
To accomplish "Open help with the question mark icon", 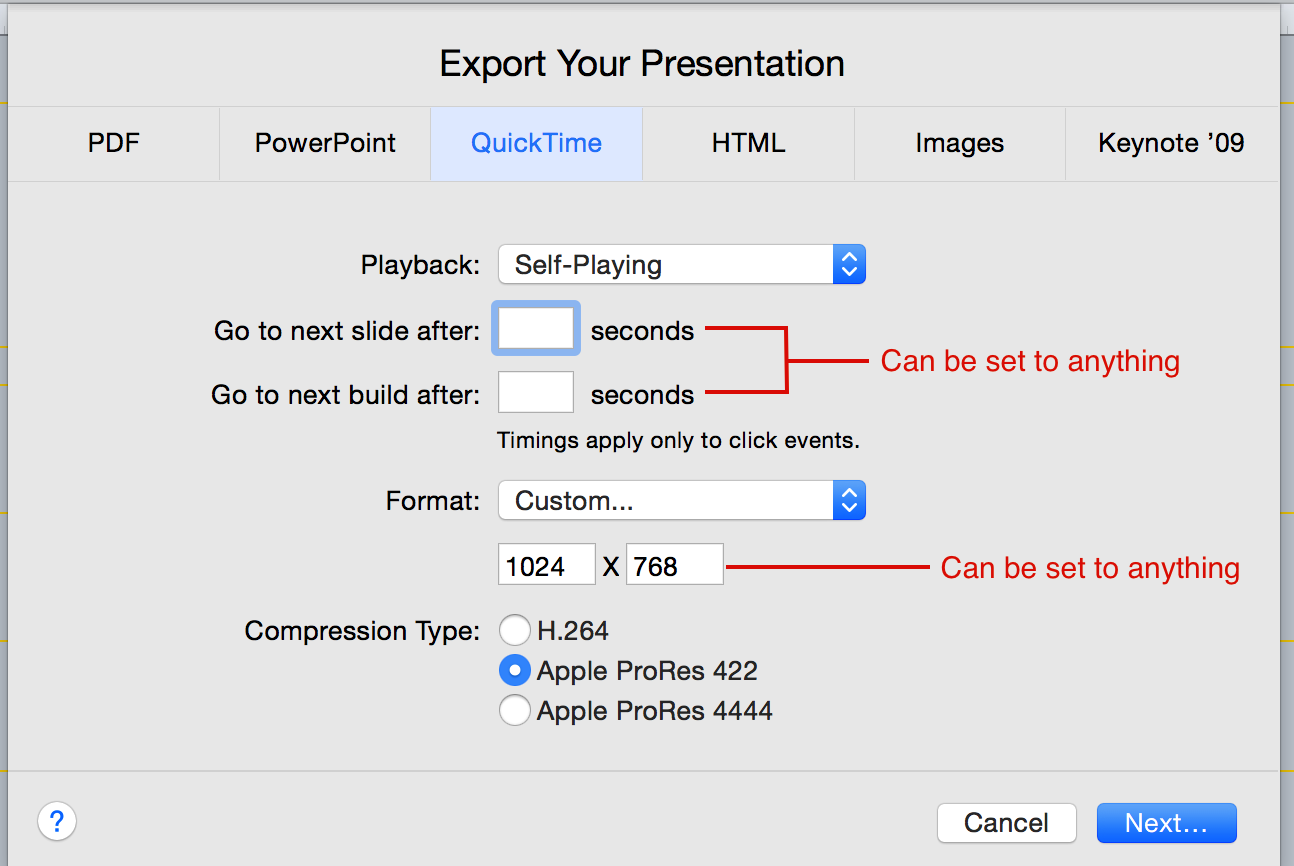I will click(x=57, y=822).
